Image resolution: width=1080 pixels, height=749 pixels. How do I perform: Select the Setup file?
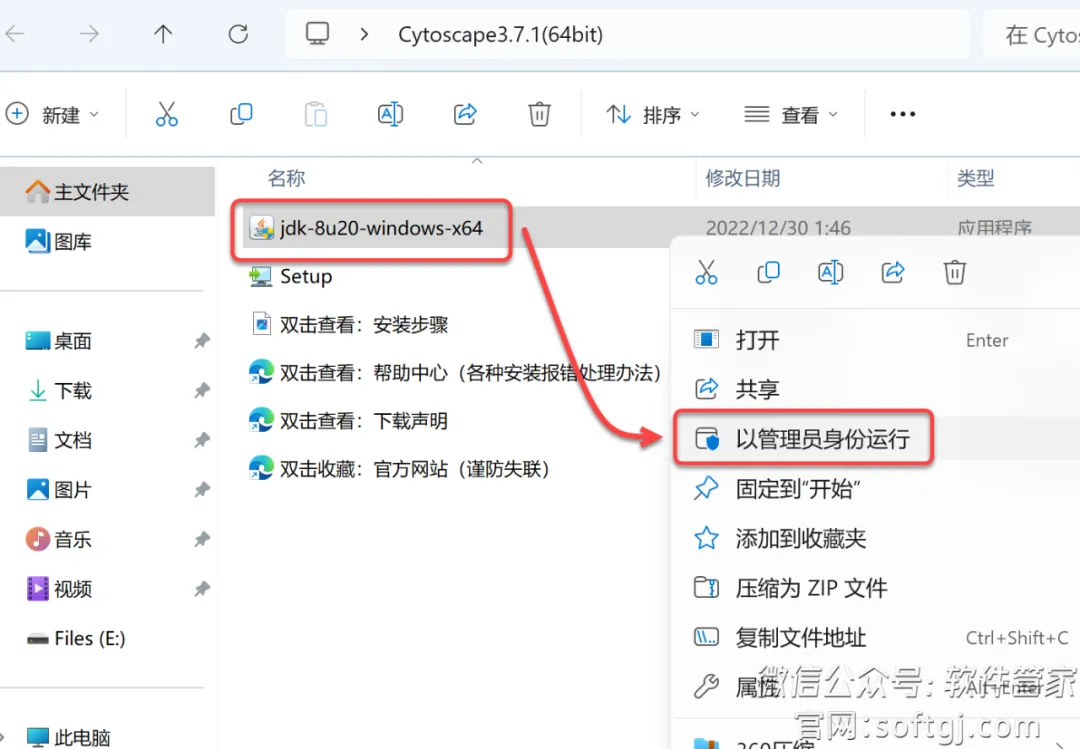pos(306,276)
